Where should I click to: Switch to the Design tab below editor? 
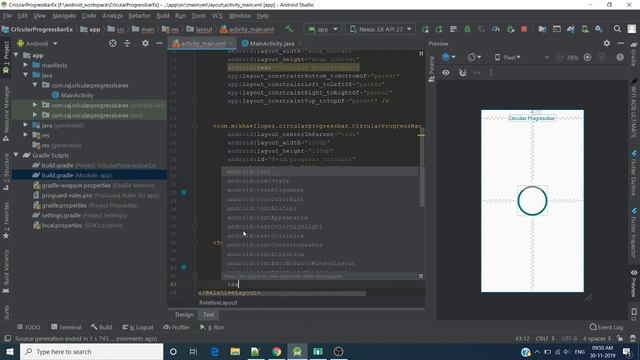tap(184, 315)
